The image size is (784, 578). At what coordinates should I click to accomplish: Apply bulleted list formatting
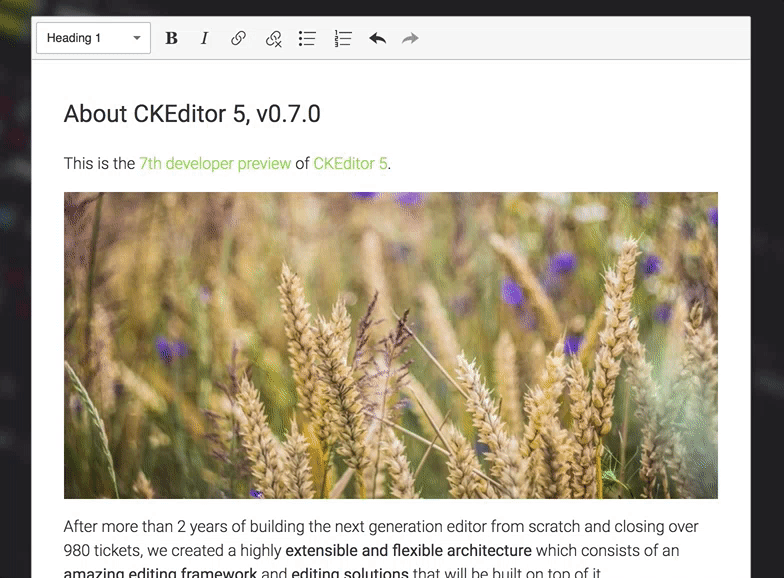coord(307,38)
